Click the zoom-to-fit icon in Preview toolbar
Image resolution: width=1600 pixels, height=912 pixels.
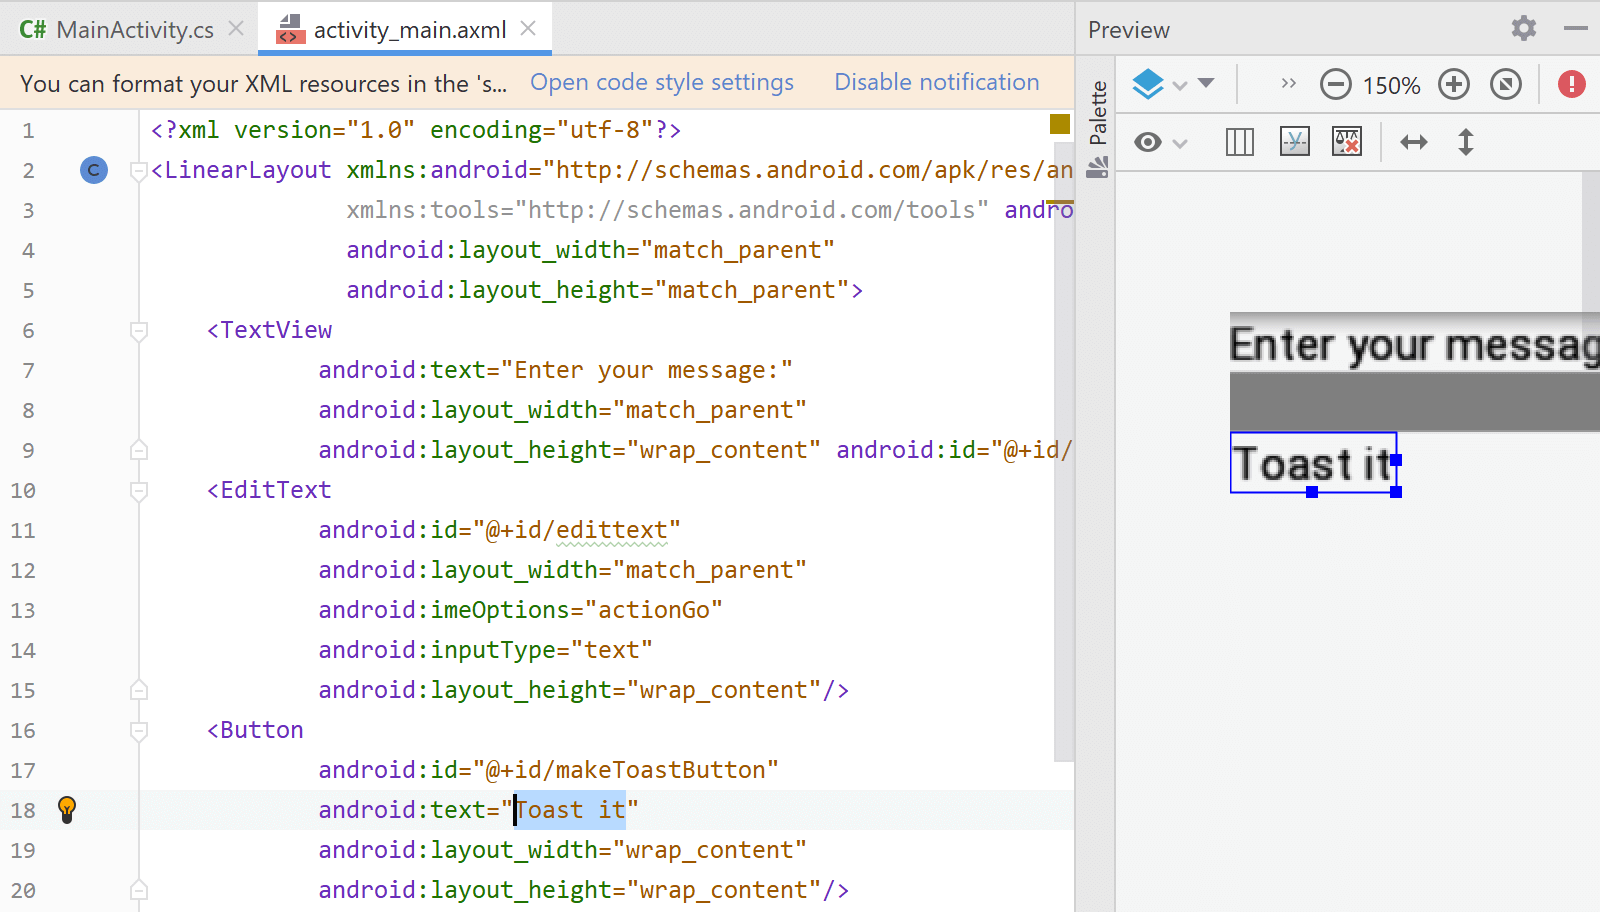pyautogui.click(x=1508, y=84)
